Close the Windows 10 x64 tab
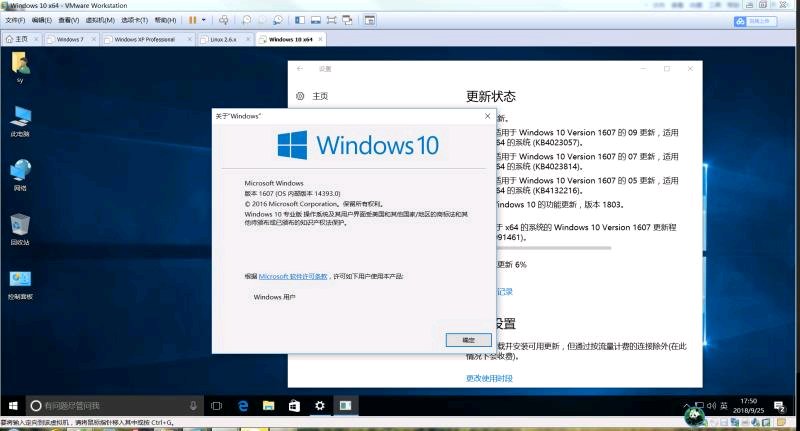This screenshot has width=800, height=431. (x=320, y=39)
